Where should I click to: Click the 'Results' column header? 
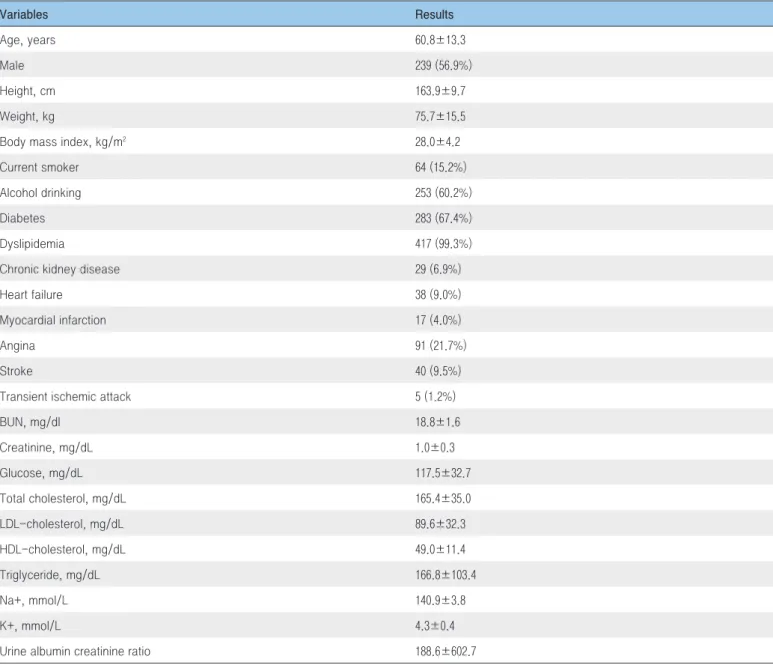click(x=434, y=15)
